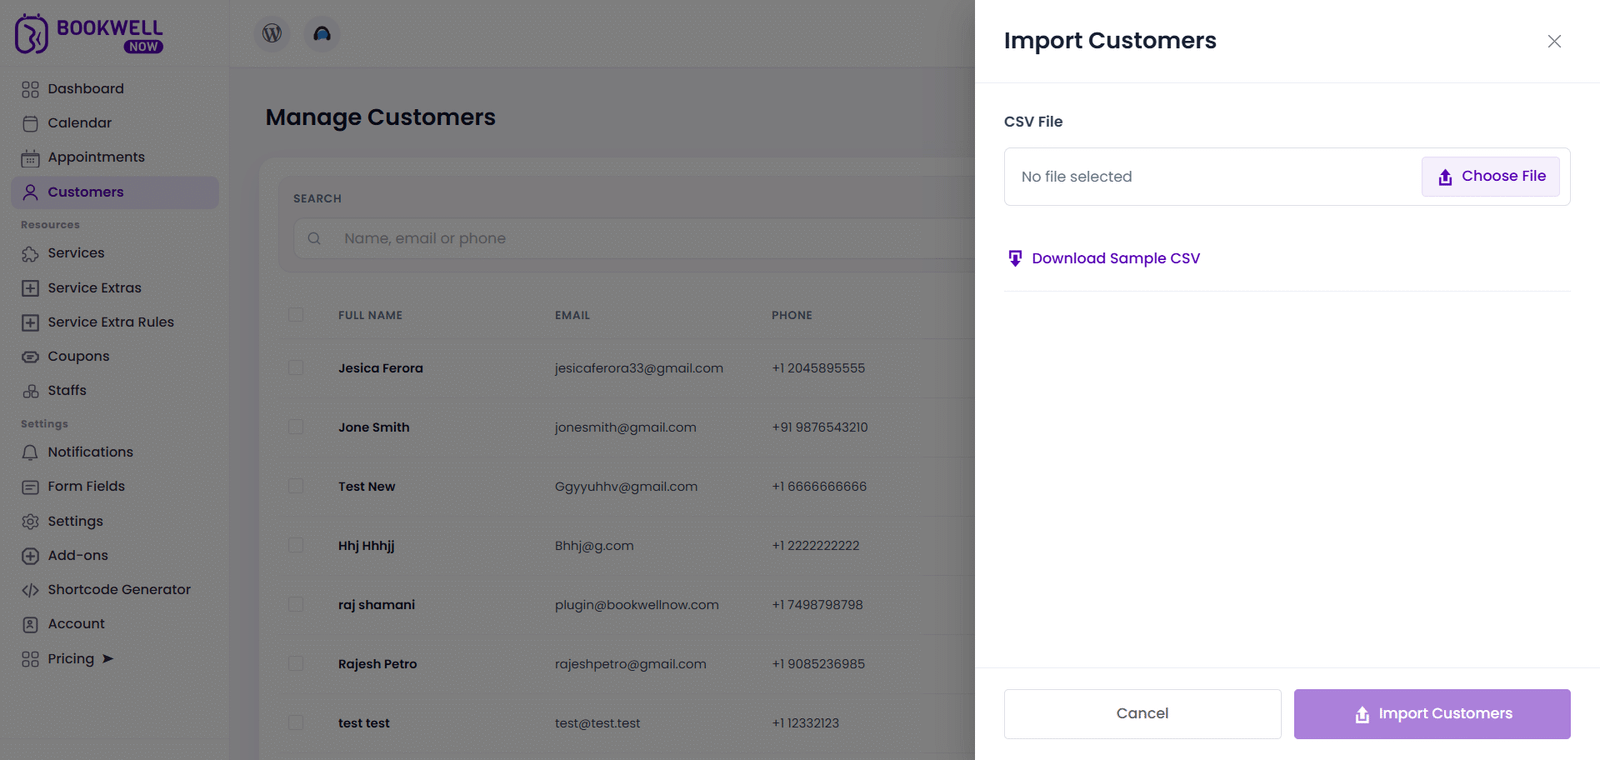The width and height of the screenshot is (1600, 760).
Task: Click the Calendar icon in sidebar
Action: [x=30, y=123]
